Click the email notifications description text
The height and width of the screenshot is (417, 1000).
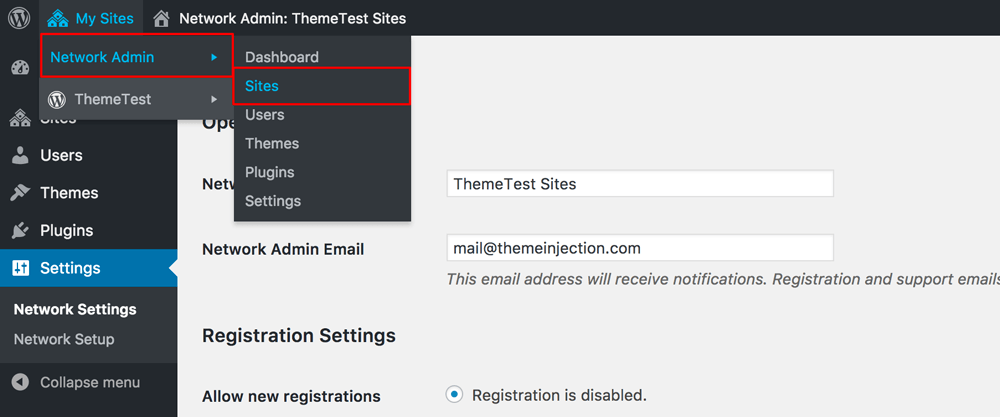(x=723, y=279)
